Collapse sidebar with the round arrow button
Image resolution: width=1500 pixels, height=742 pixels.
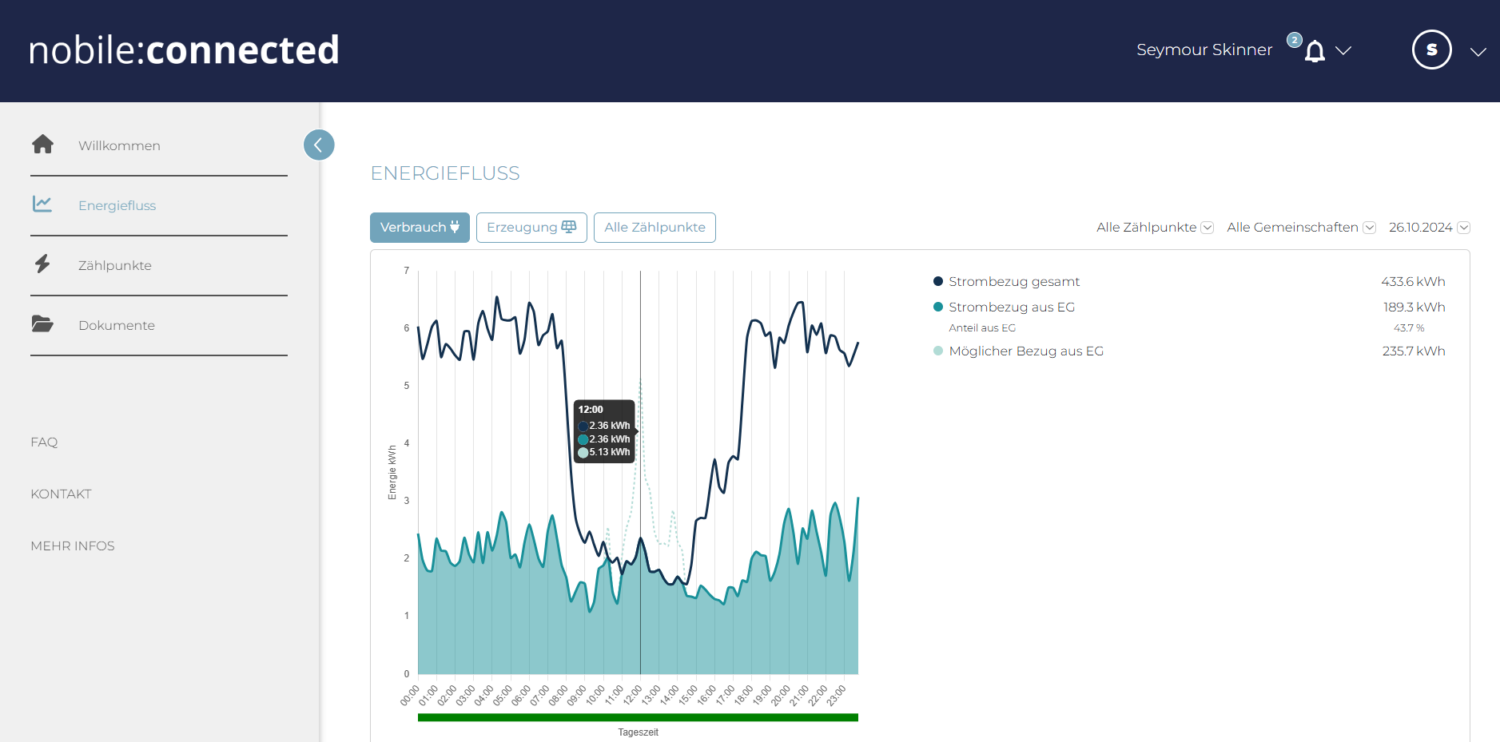318,145
